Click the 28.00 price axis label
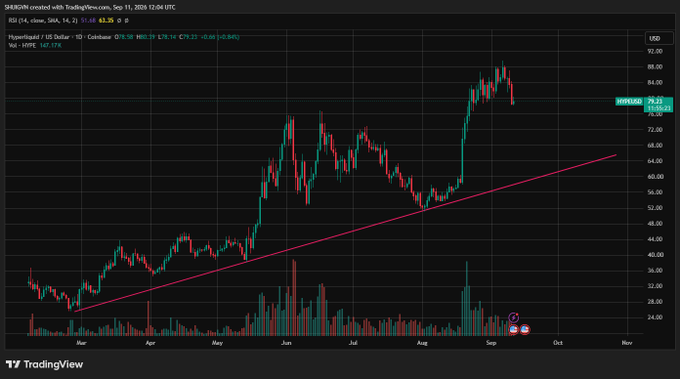The image size is (680, 379). coord(655,301)
